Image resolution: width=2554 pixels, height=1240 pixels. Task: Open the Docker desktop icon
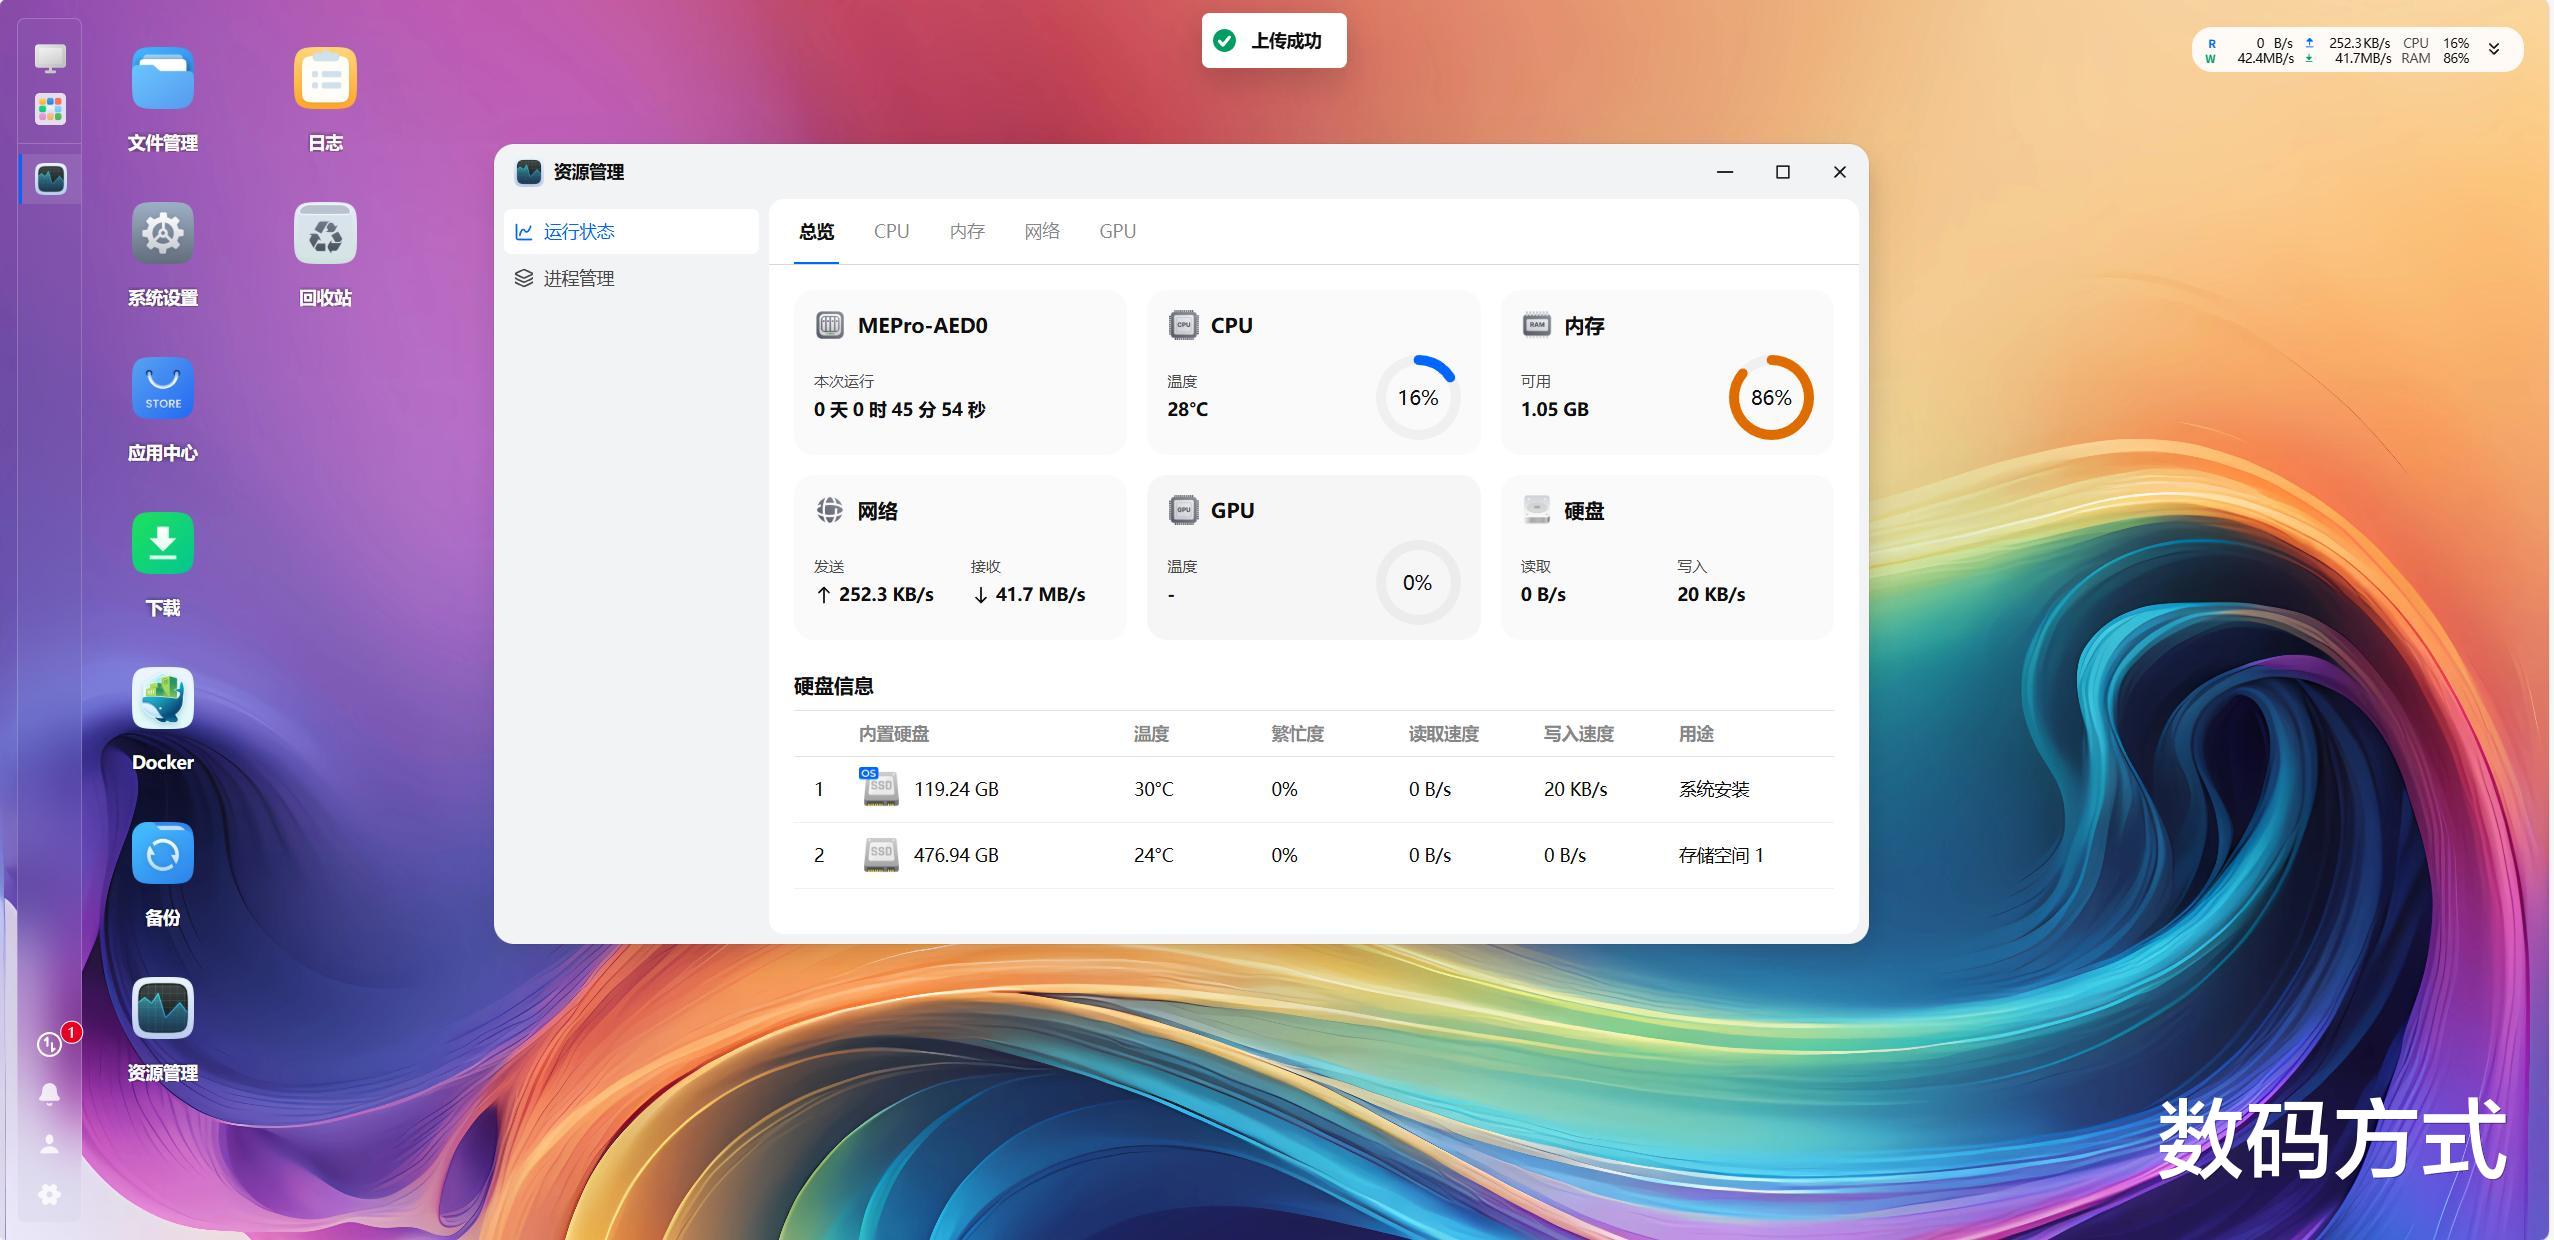(x=162, y=699)
